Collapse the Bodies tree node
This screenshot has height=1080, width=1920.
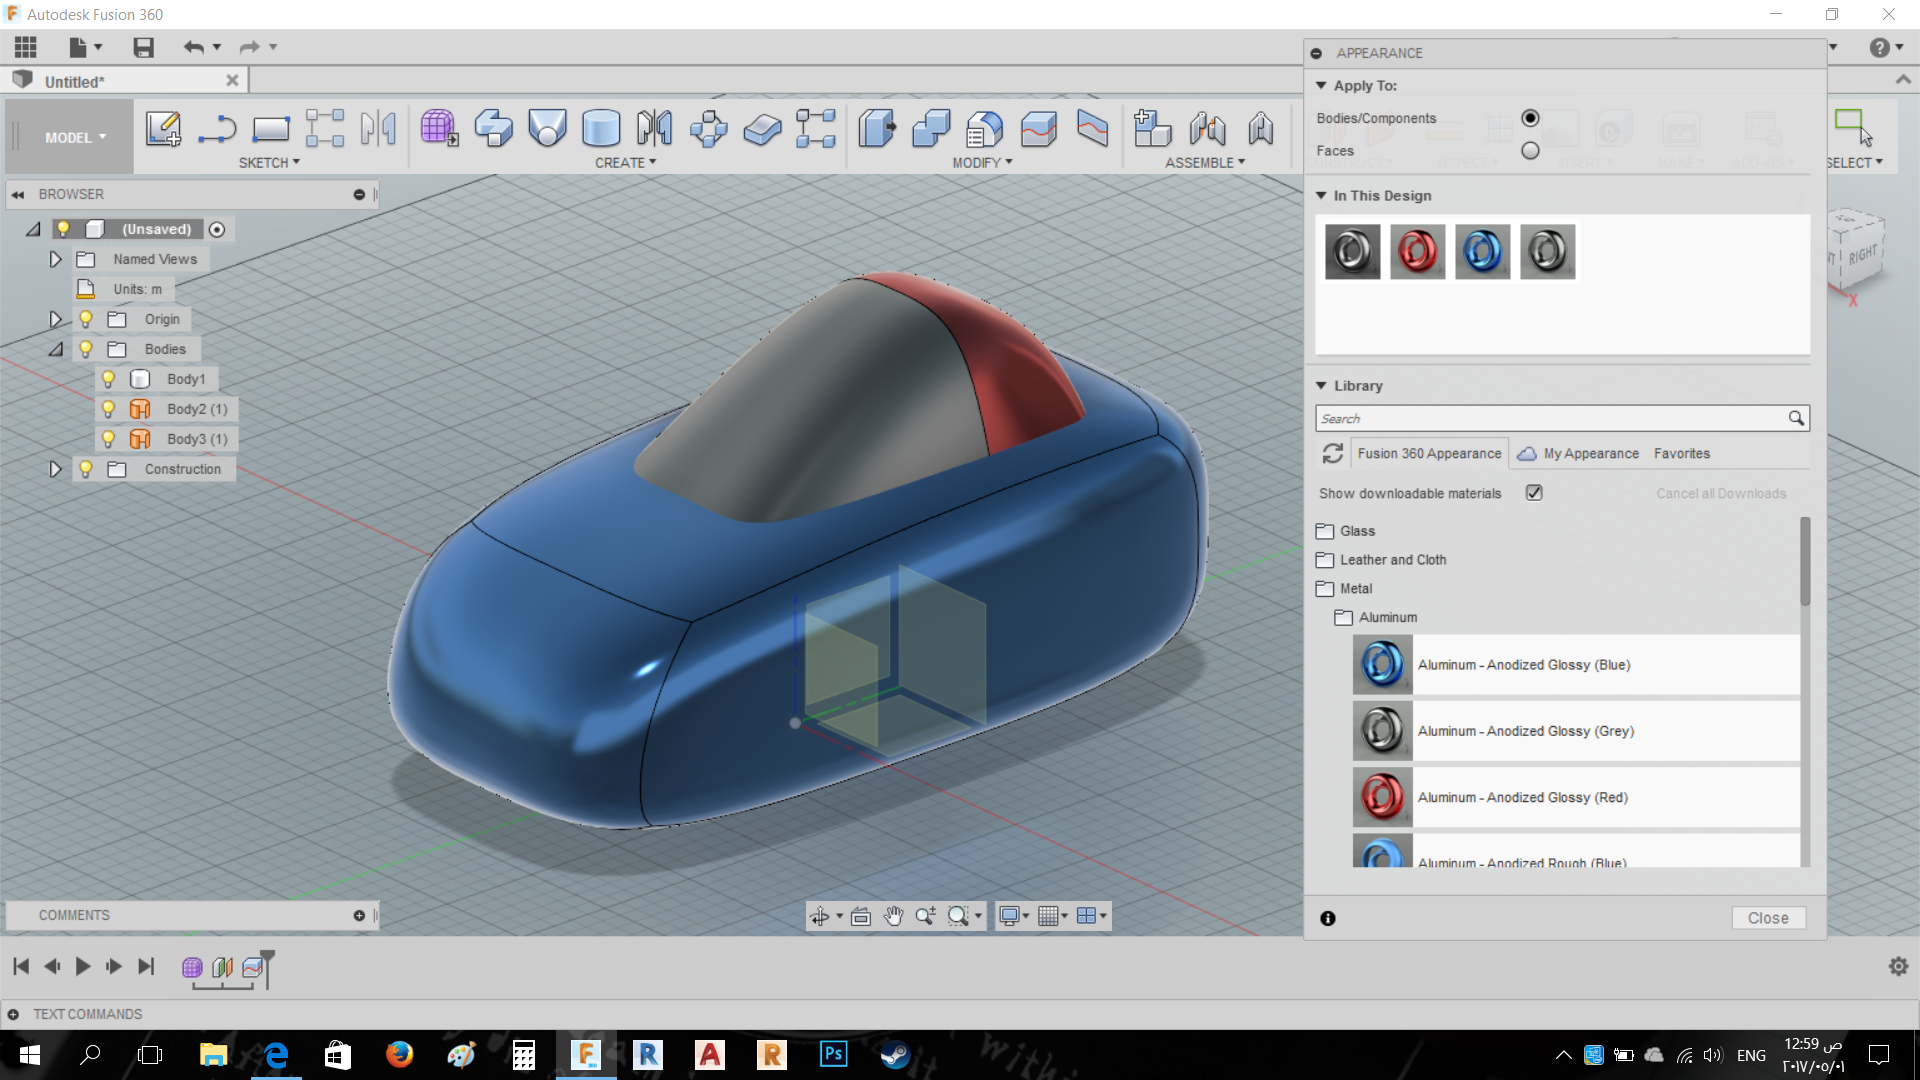(x=55, y=349)
